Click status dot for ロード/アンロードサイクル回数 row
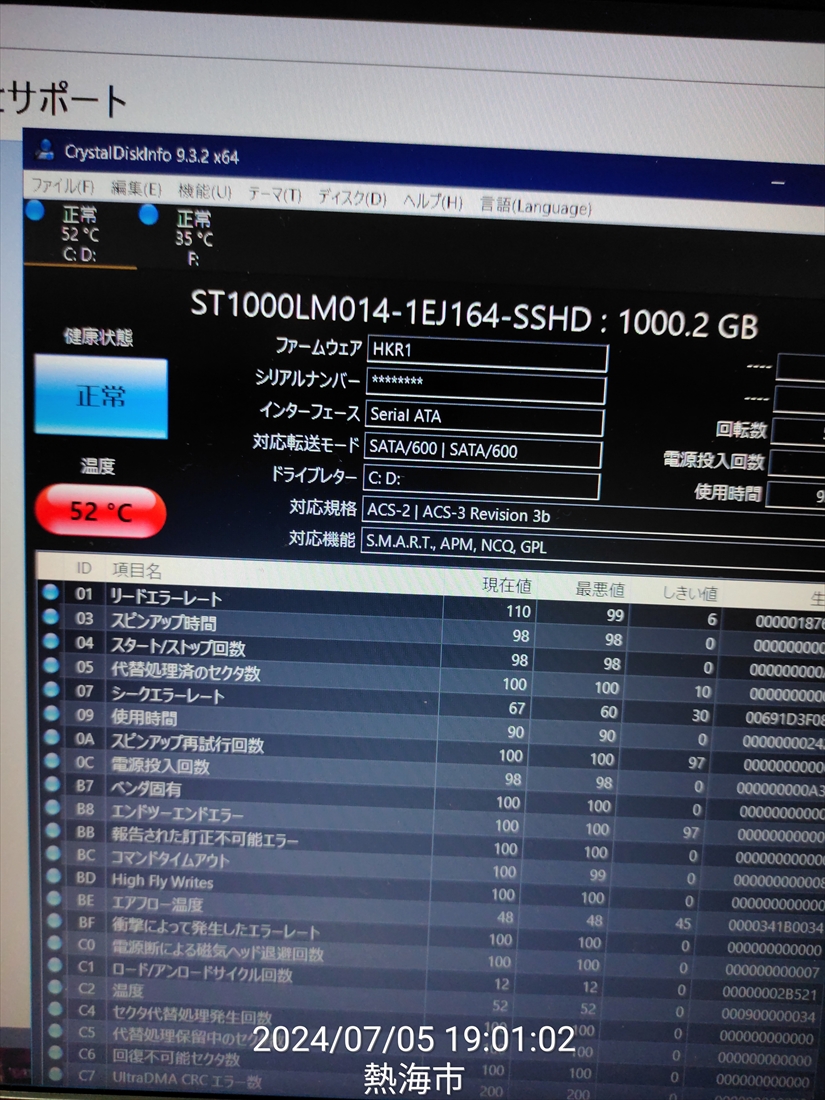825x1100 pixels. tap(55, 965)
